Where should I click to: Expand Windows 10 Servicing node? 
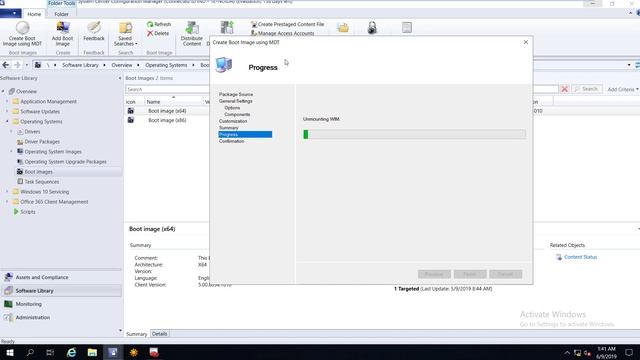point(7,191)
